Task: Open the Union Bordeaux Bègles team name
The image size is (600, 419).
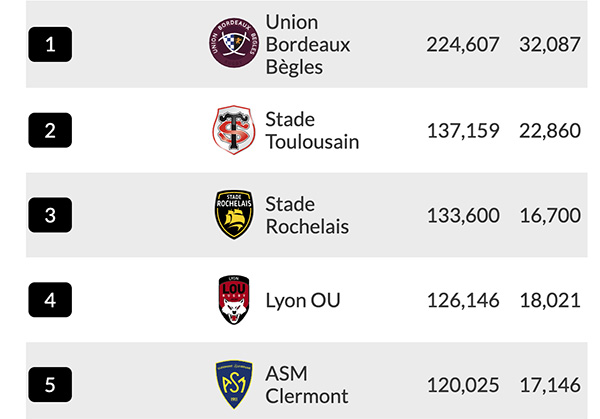Action: 308,44
